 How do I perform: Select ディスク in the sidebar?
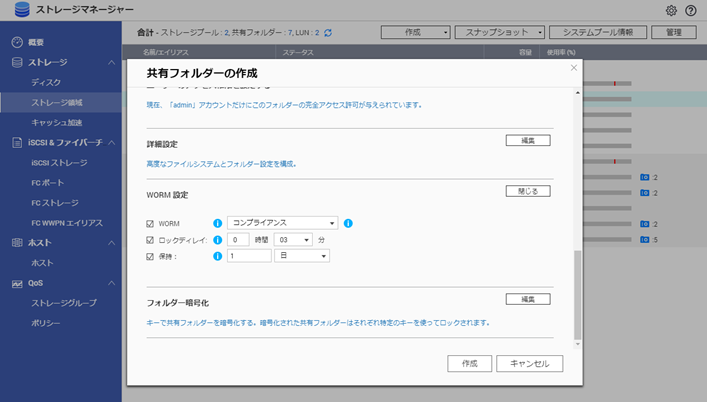coord(45,82)
